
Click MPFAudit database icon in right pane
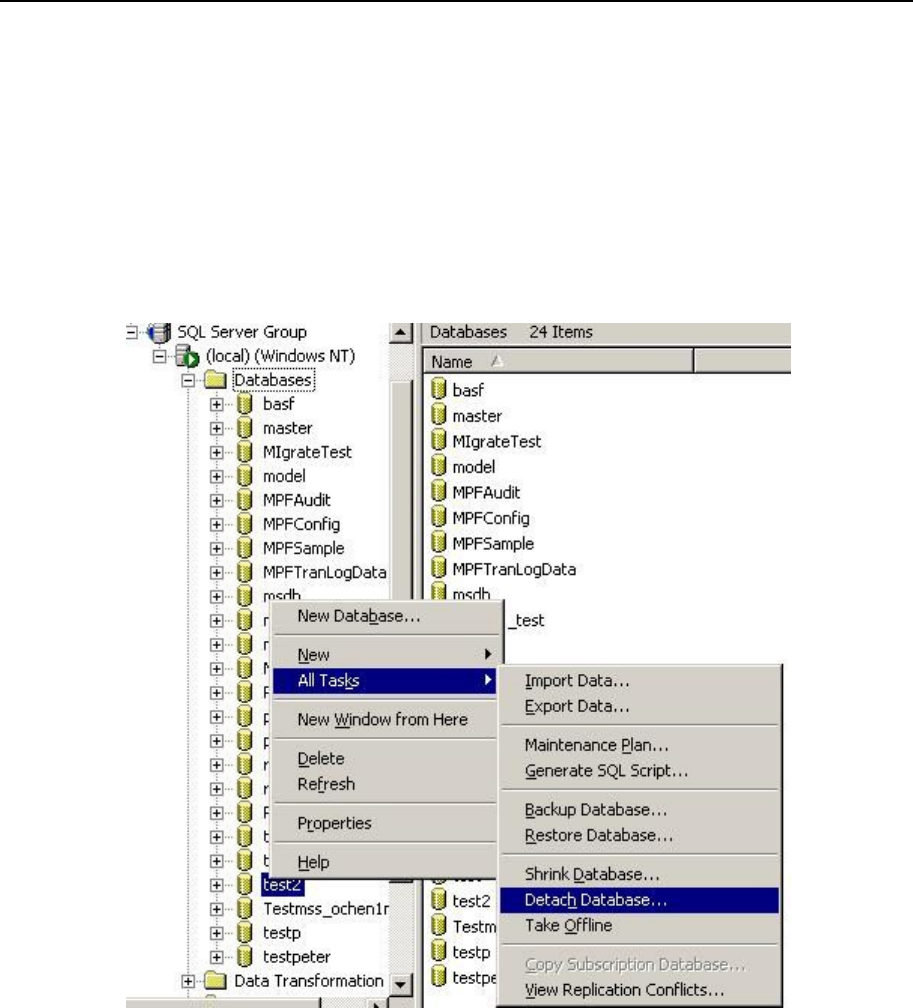pos(438,492)
